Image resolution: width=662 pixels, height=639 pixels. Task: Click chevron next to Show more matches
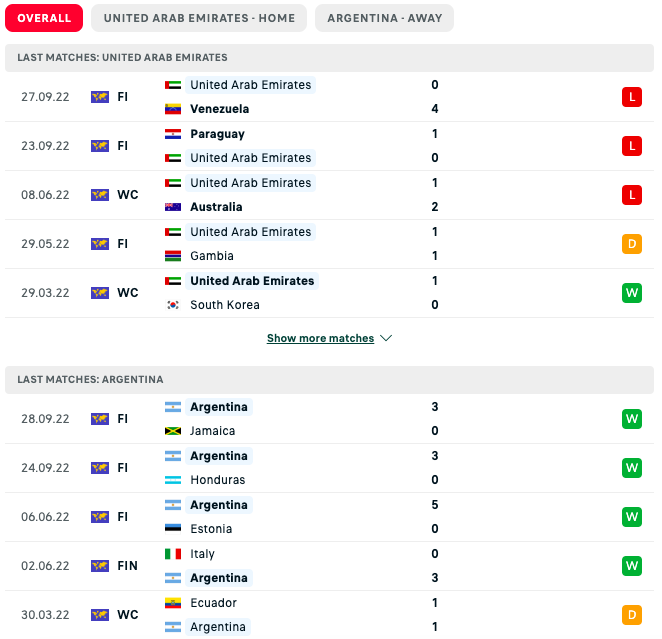[386, 339]
